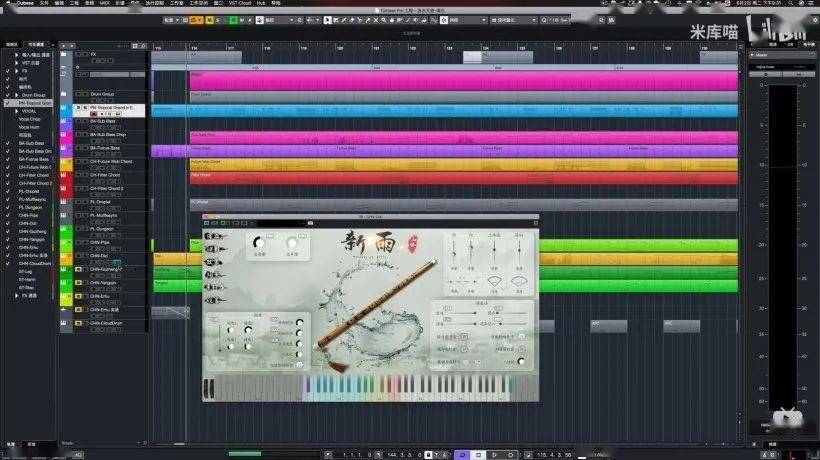Image resolution: width=820 pixels, height=460 pixels.
Task: Toggle record enable on PN-Tropical Grand track
Action: click(94, 114)
